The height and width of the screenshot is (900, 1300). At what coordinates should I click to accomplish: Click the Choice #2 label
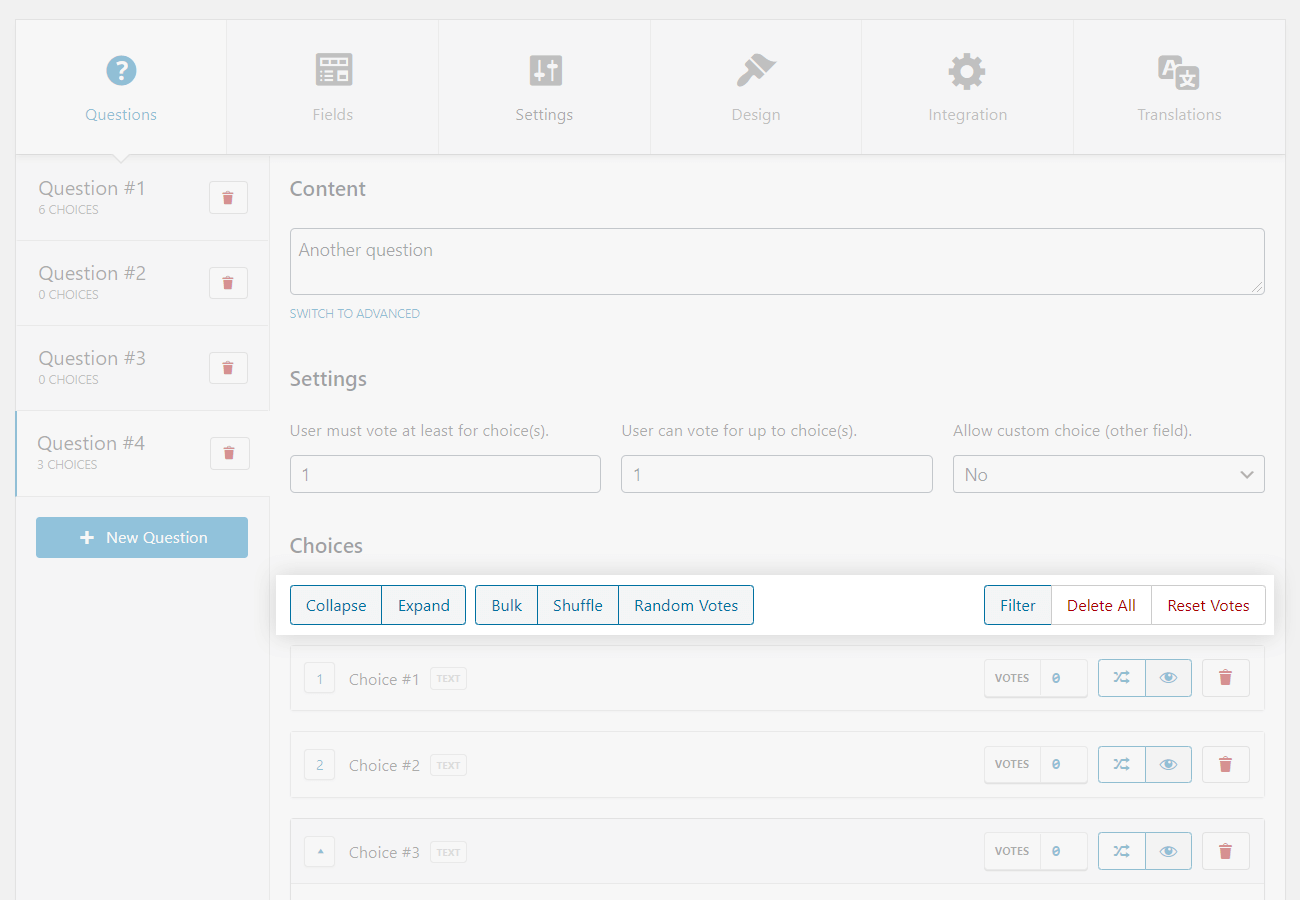(x=384, y=766)
